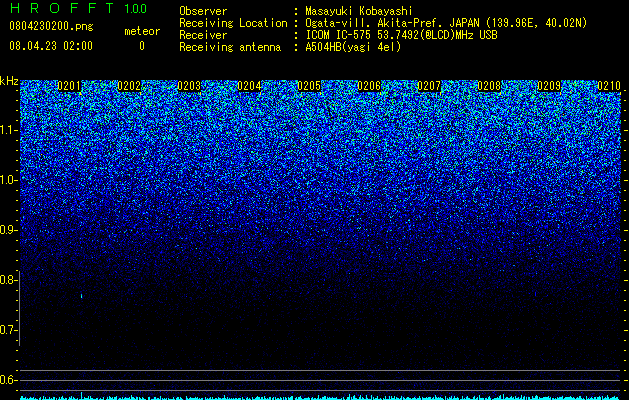This screenshot has height=400, width=629.
Task: Select the 0203 time label
Action: point(189,86)
